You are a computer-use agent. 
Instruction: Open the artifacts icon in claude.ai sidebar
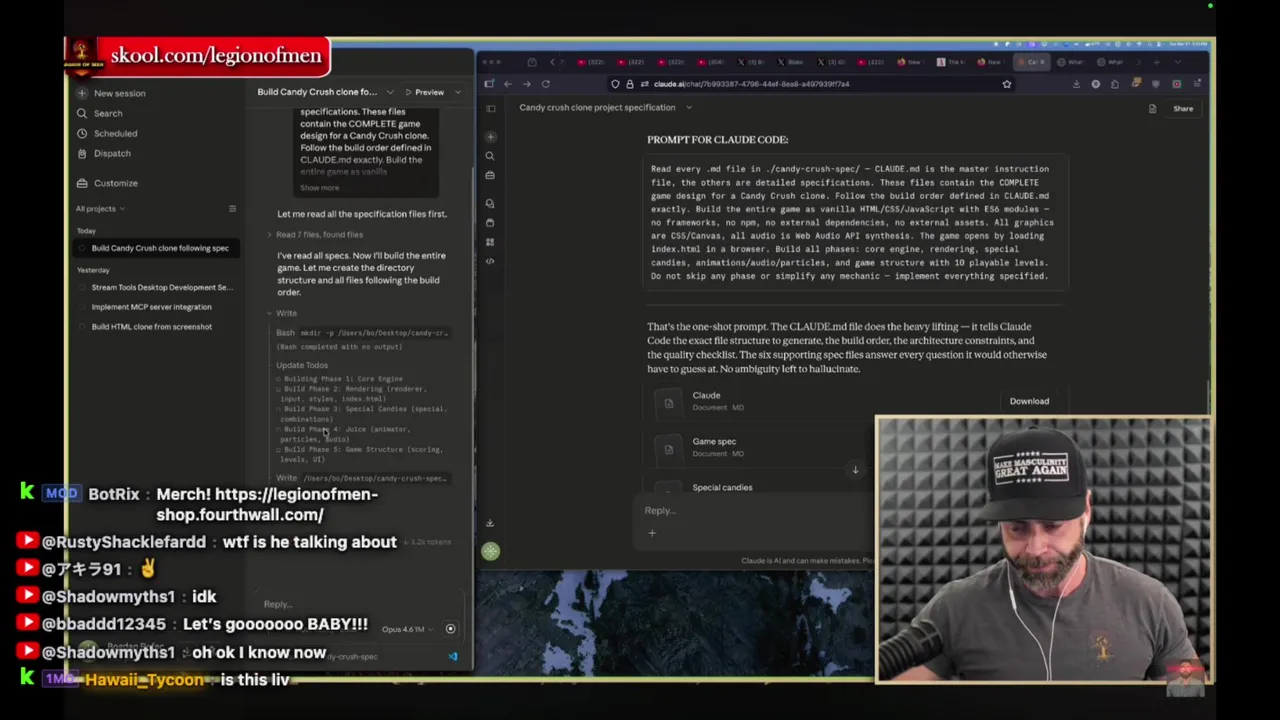pyautogui.click(x=490, y=242)
